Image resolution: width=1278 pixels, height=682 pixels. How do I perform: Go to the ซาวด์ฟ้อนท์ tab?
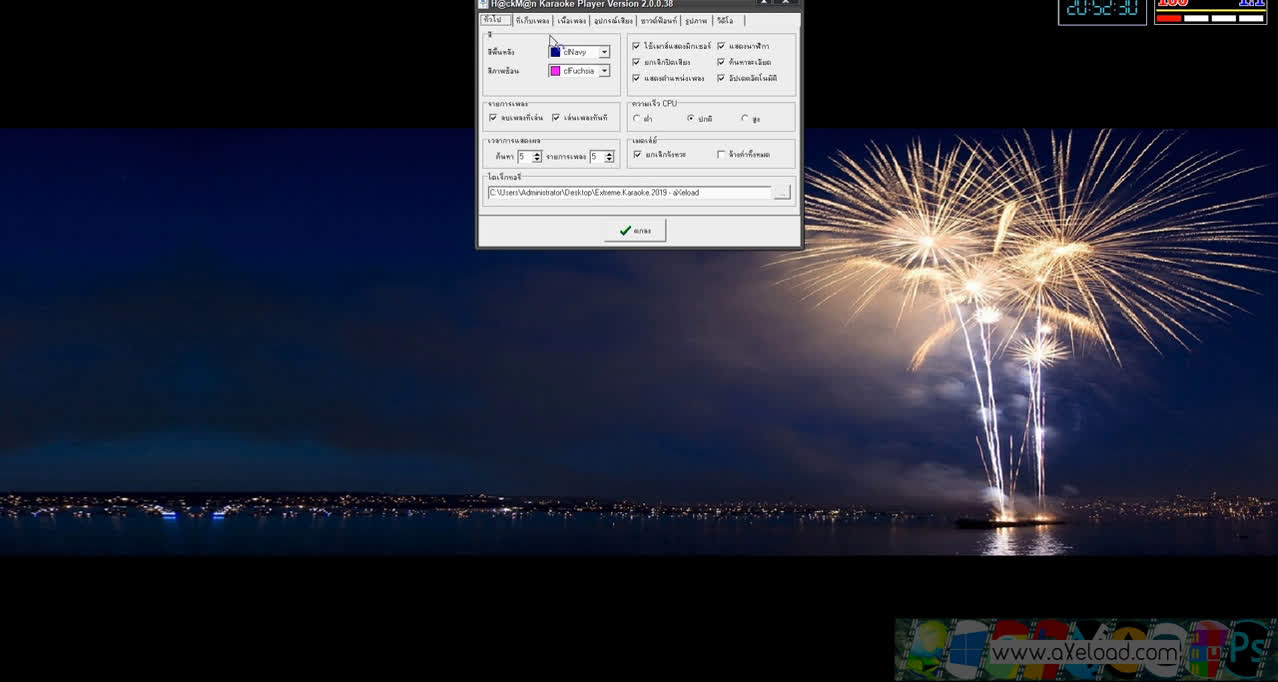point(659,20)
